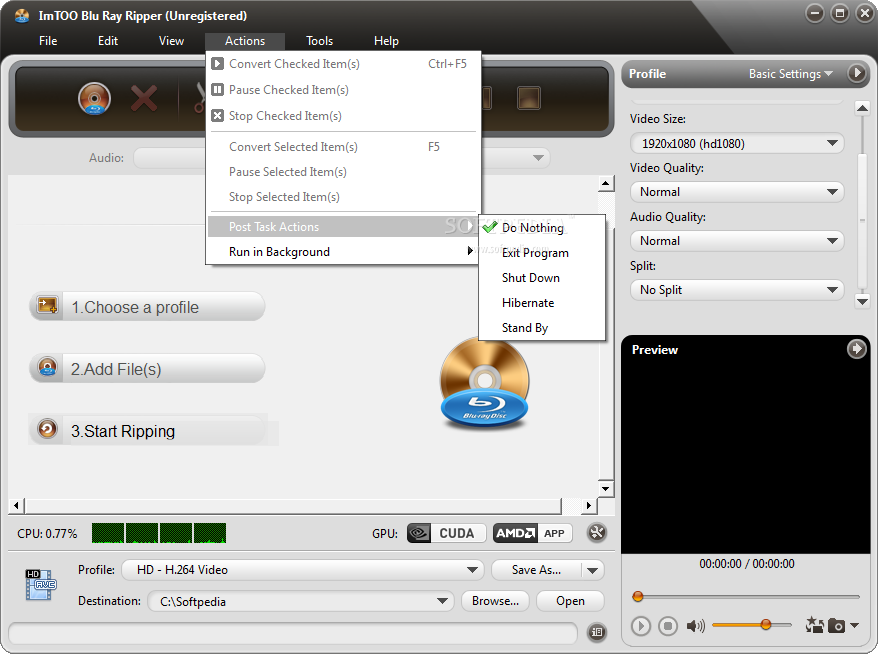Click the Profile panel round arrow button
Screen dimensions: 878x654
[856, 73]
